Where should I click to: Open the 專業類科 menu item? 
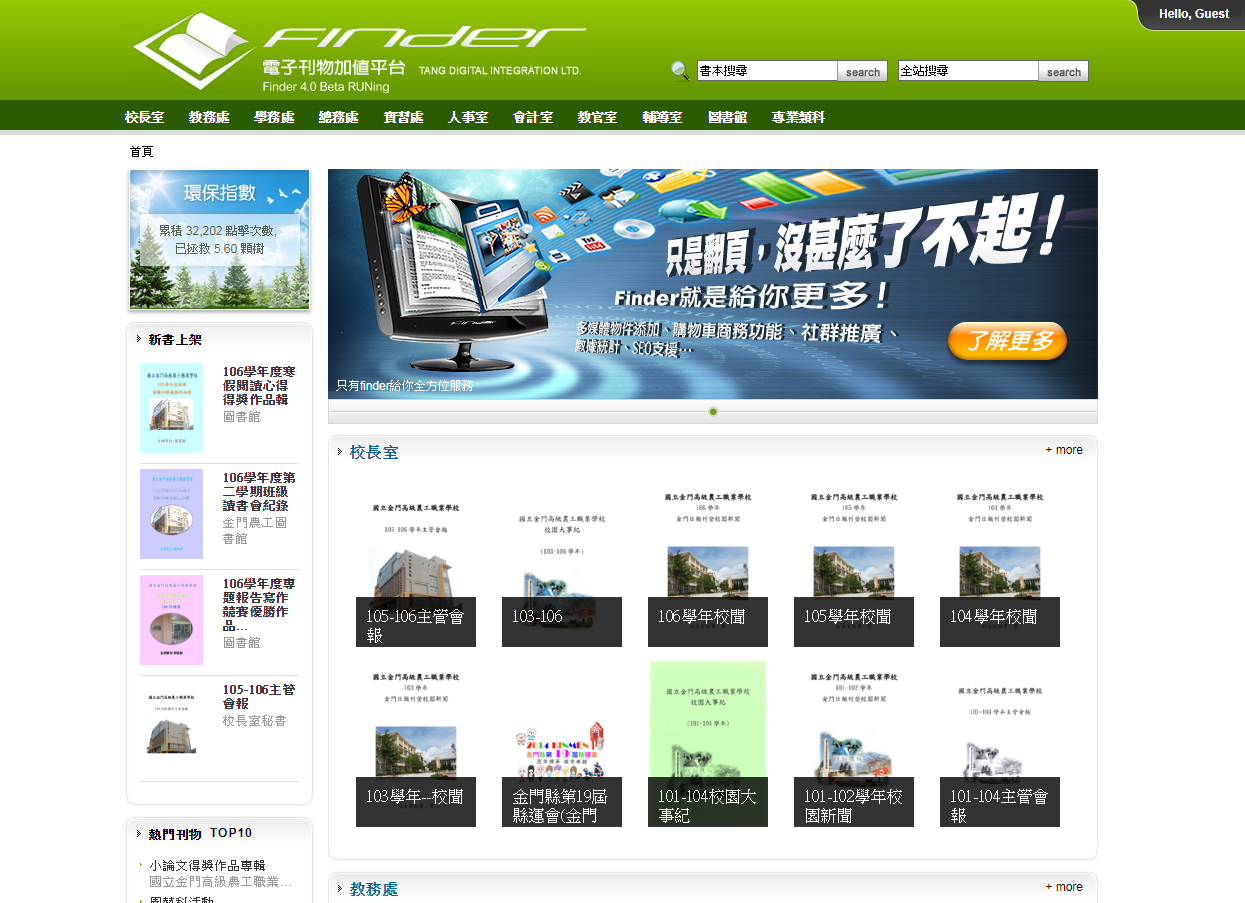click(798, 117)
